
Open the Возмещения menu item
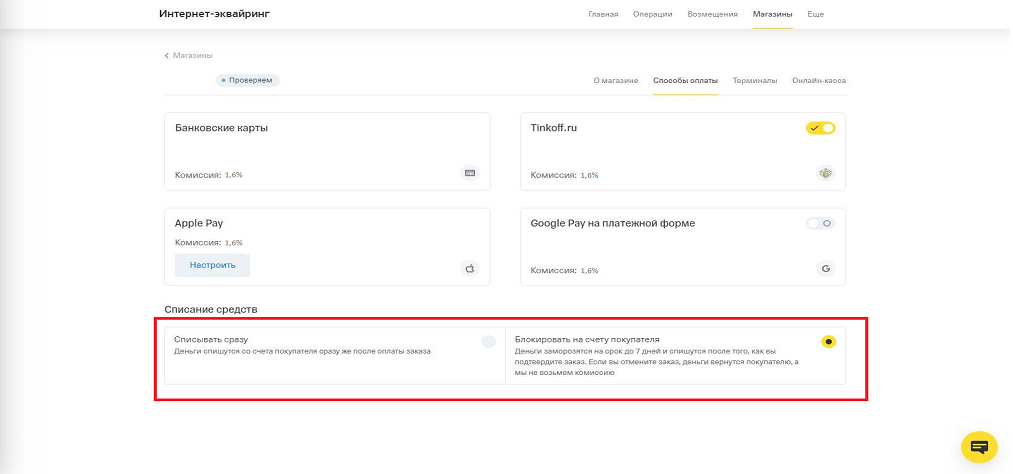[713, 14]
